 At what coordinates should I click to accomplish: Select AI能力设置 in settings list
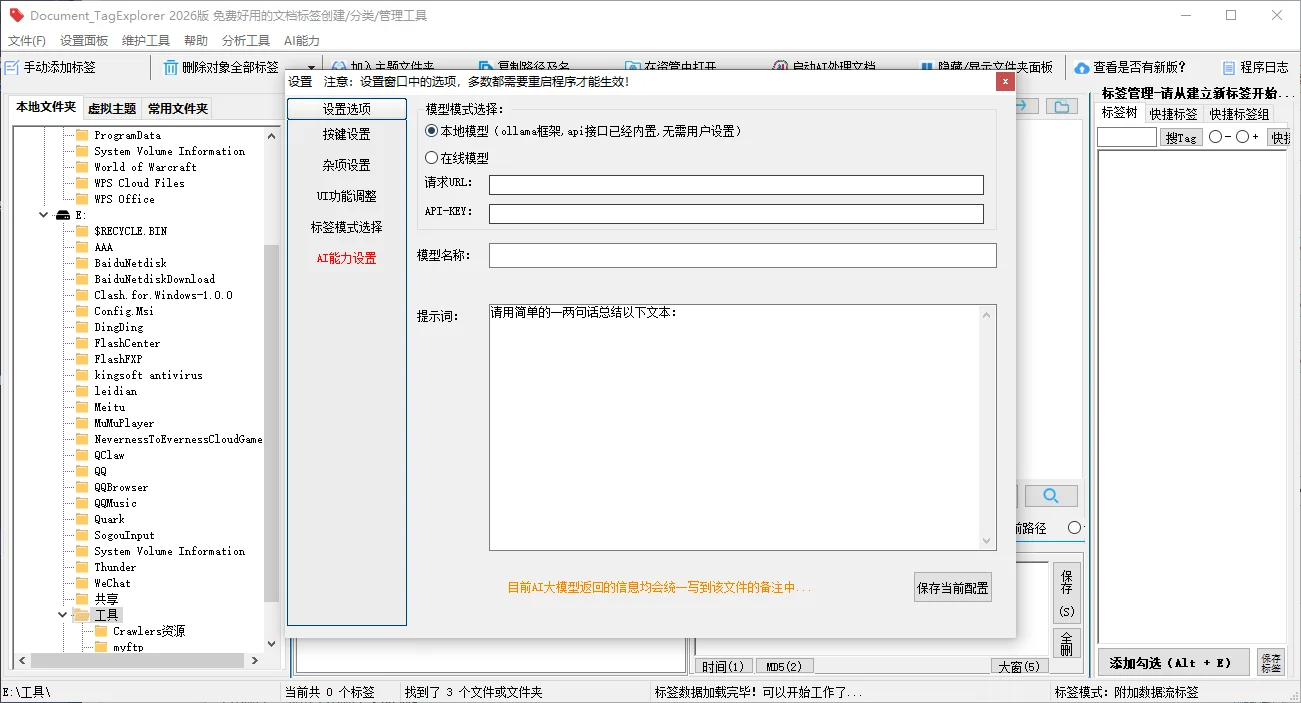tap(346, 258)
